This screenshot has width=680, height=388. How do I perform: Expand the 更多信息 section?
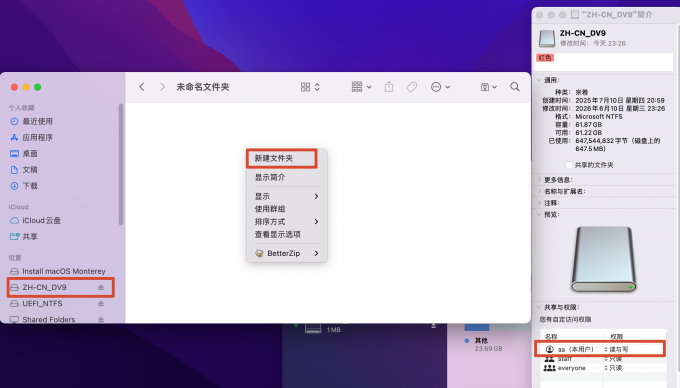tap(539, 179)
